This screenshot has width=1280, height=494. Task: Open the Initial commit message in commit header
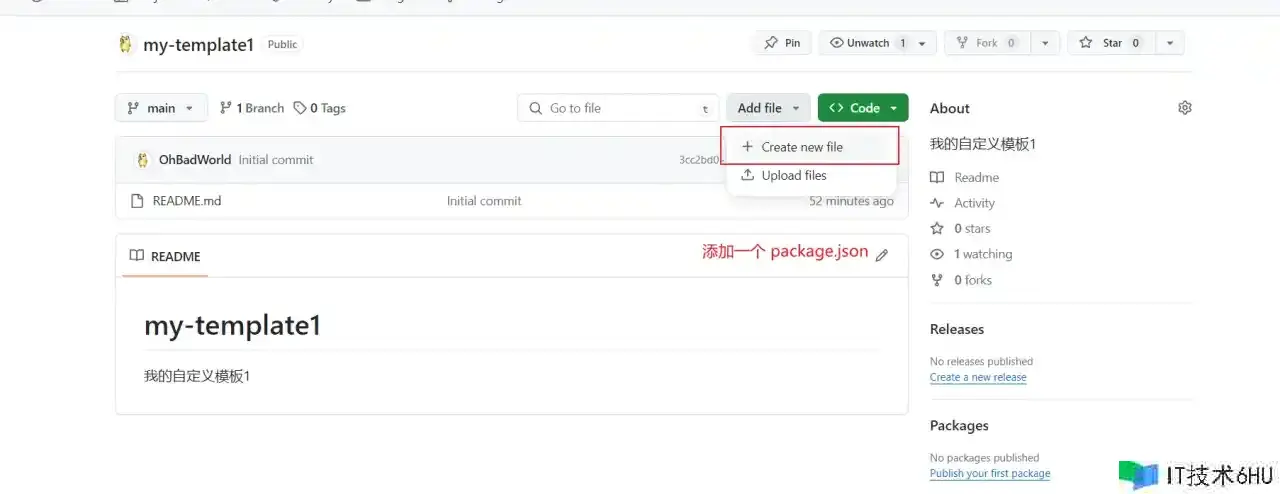tap(276, 160)
